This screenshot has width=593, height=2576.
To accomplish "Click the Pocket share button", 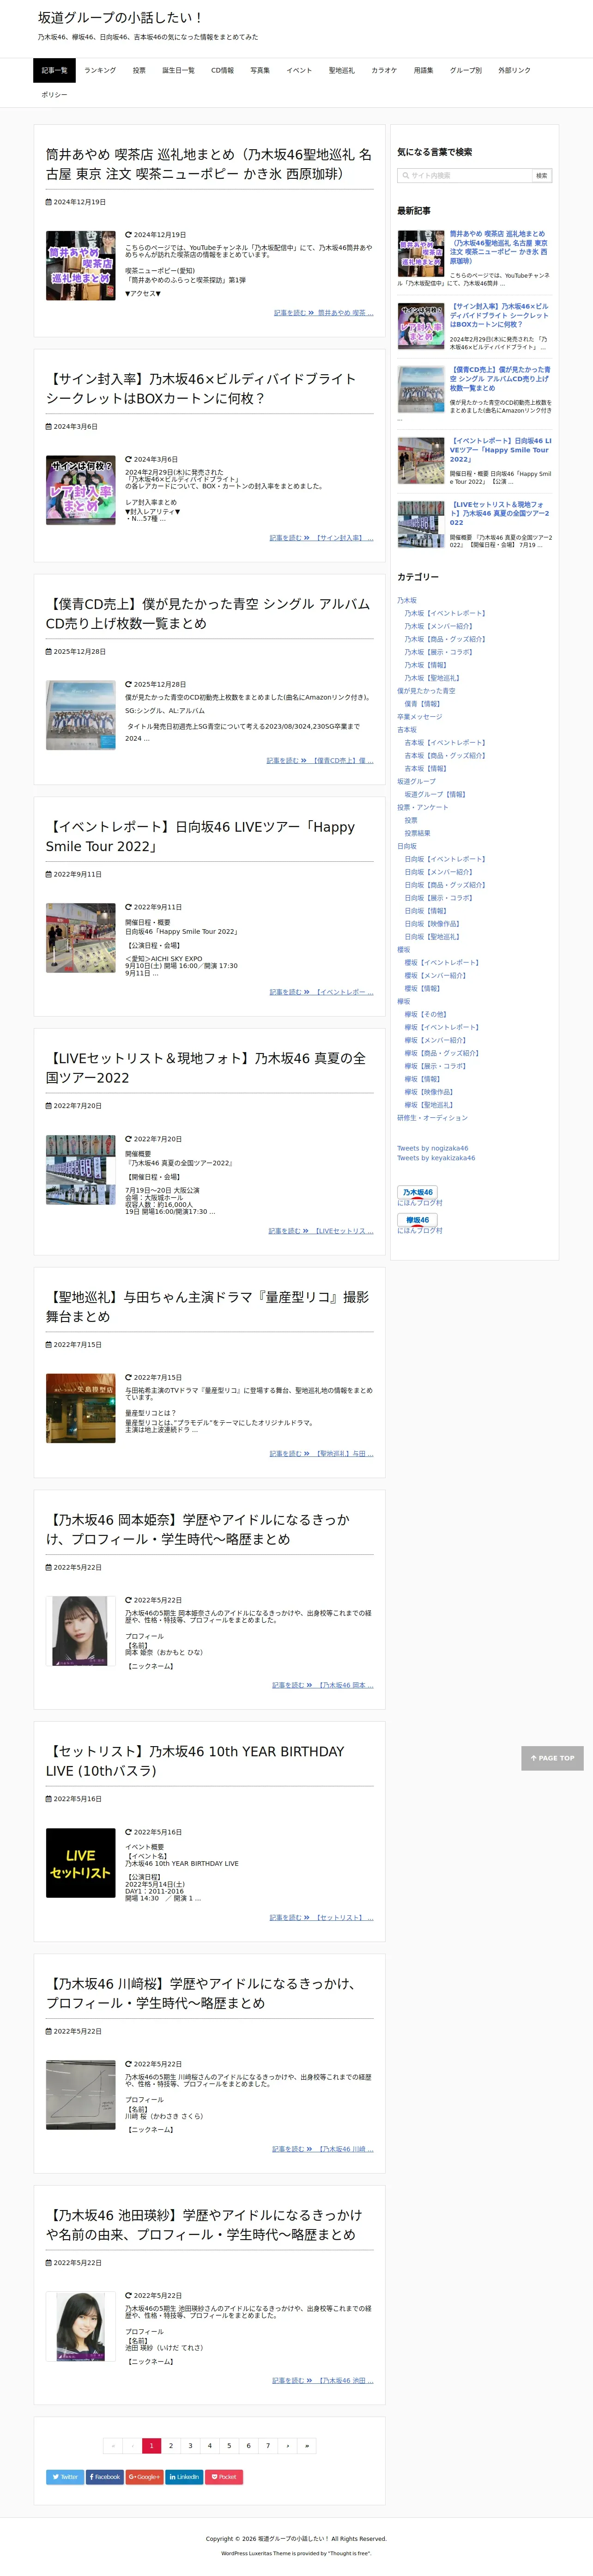I will click(223, 2476).
